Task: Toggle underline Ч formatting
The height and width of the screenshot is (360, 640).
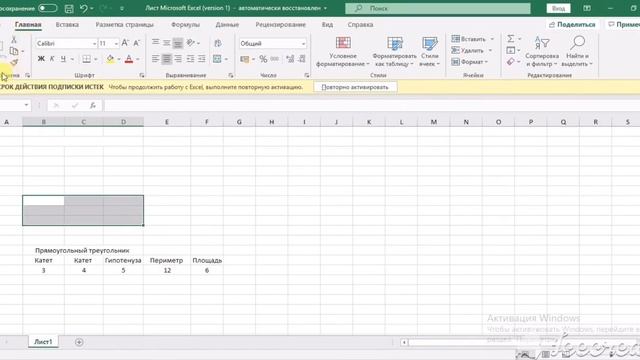Action: pos(63,59)
